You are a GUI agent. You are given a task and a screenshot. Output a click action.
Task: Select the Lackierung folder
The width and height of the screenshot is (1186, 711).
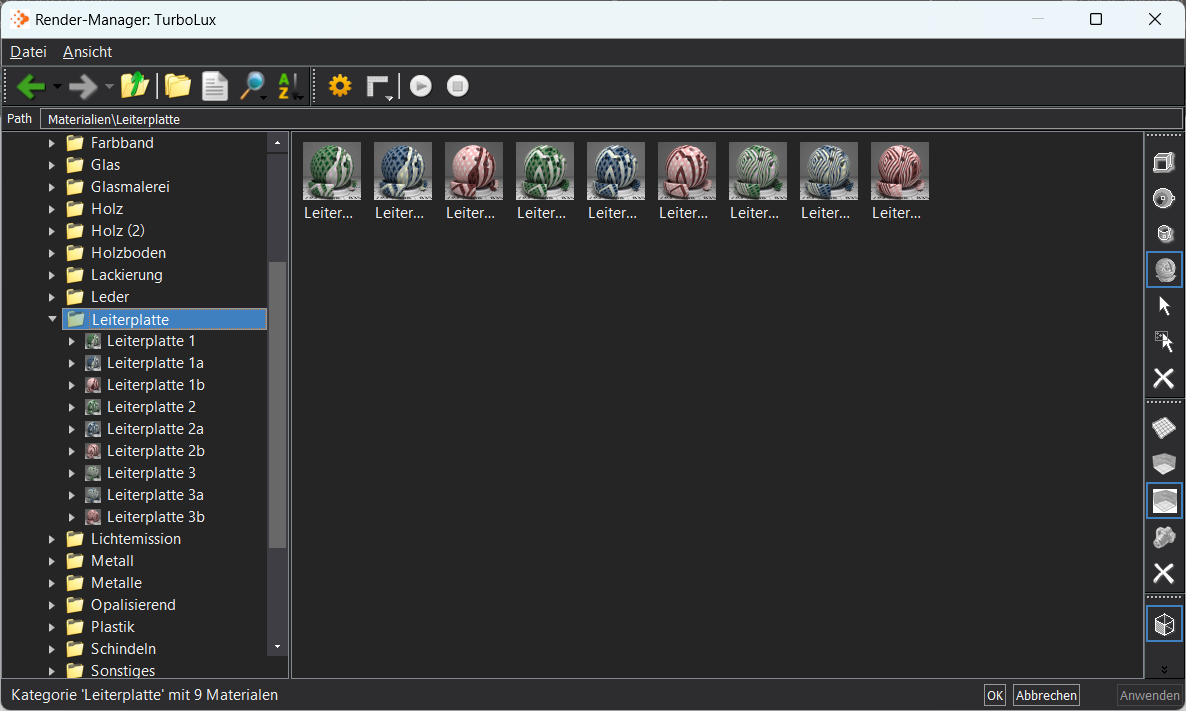[126, 275]
